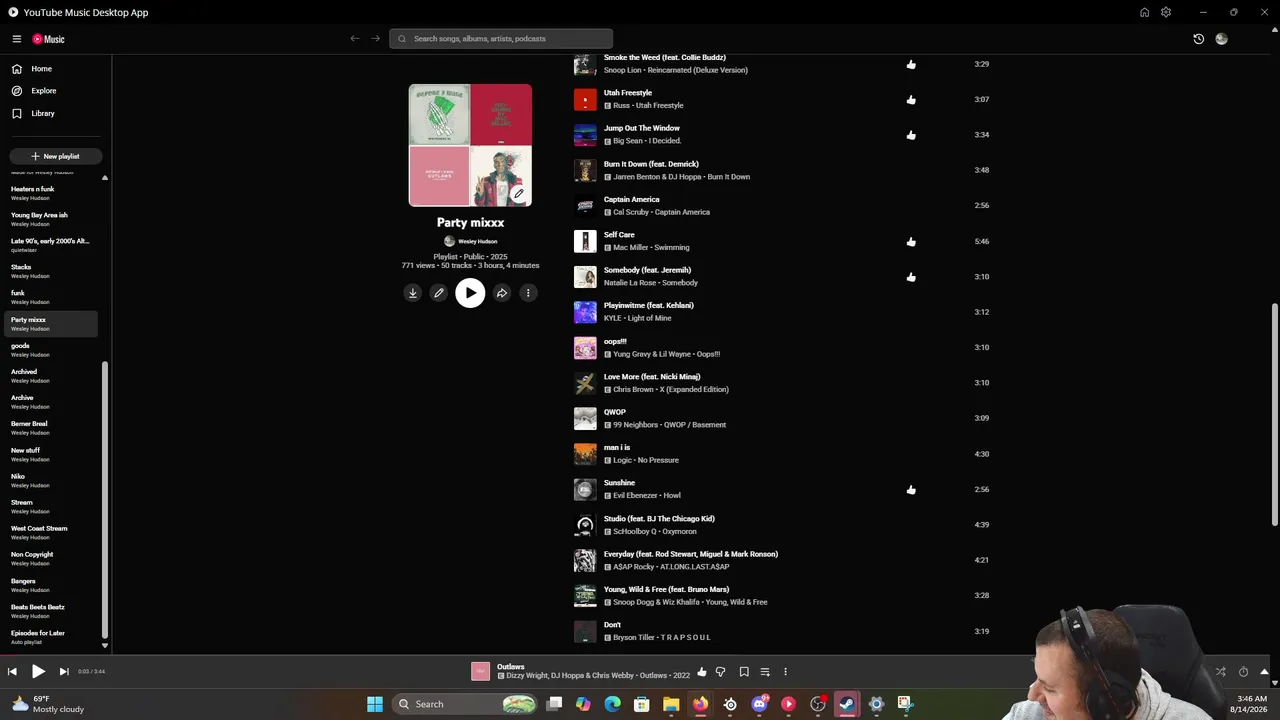Click the main page vertical scrollbar

click(1274, 412)
